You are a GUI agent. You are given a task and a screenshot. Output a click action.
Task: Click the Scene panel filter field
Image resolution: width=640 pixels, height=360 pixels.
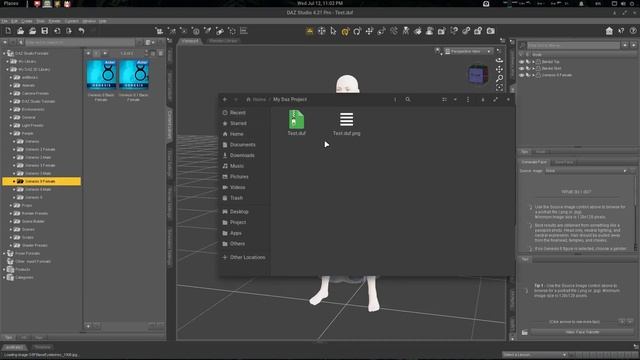(573, 45)
